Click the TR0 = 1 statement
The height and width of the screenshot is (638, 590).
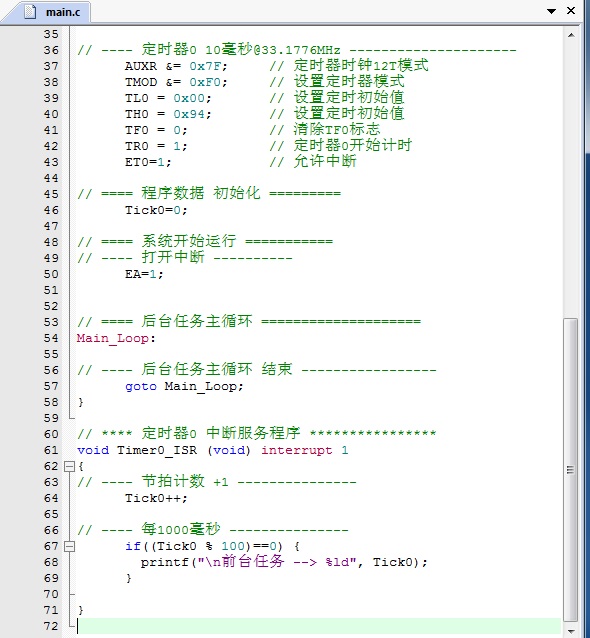(x=156, y=146)
